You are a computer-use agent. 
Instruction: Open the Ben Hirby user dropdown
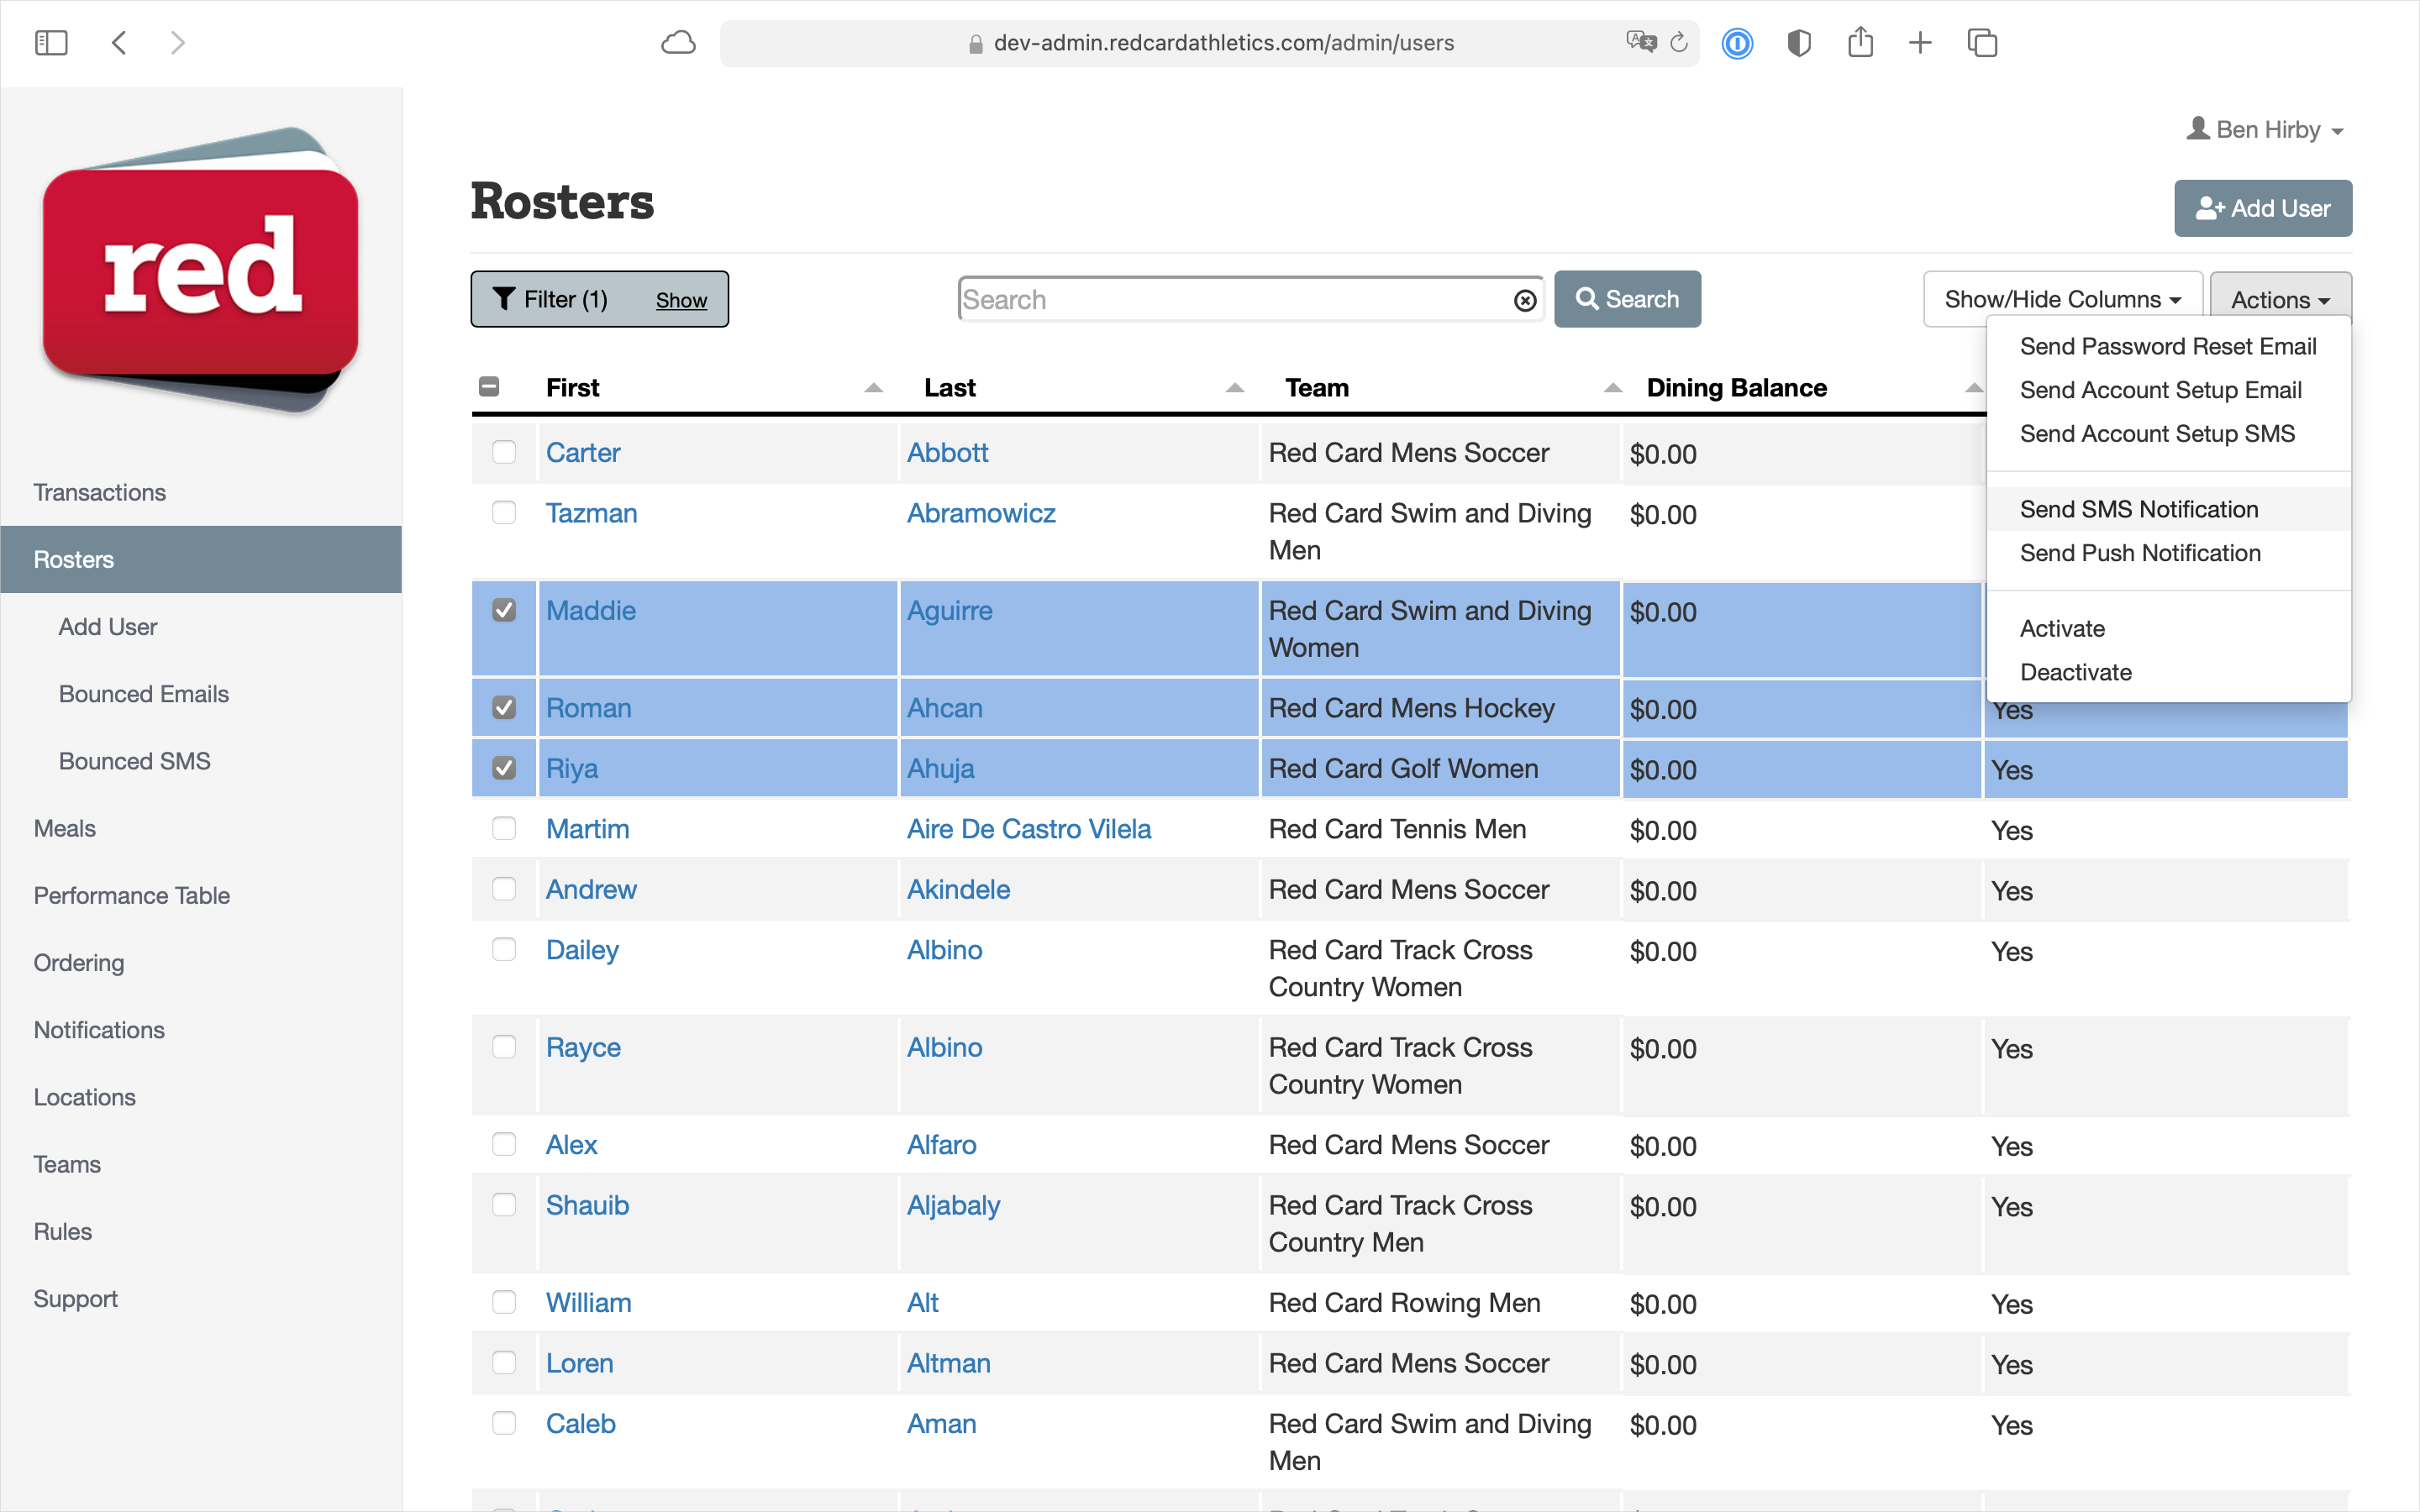[2265, 130]
